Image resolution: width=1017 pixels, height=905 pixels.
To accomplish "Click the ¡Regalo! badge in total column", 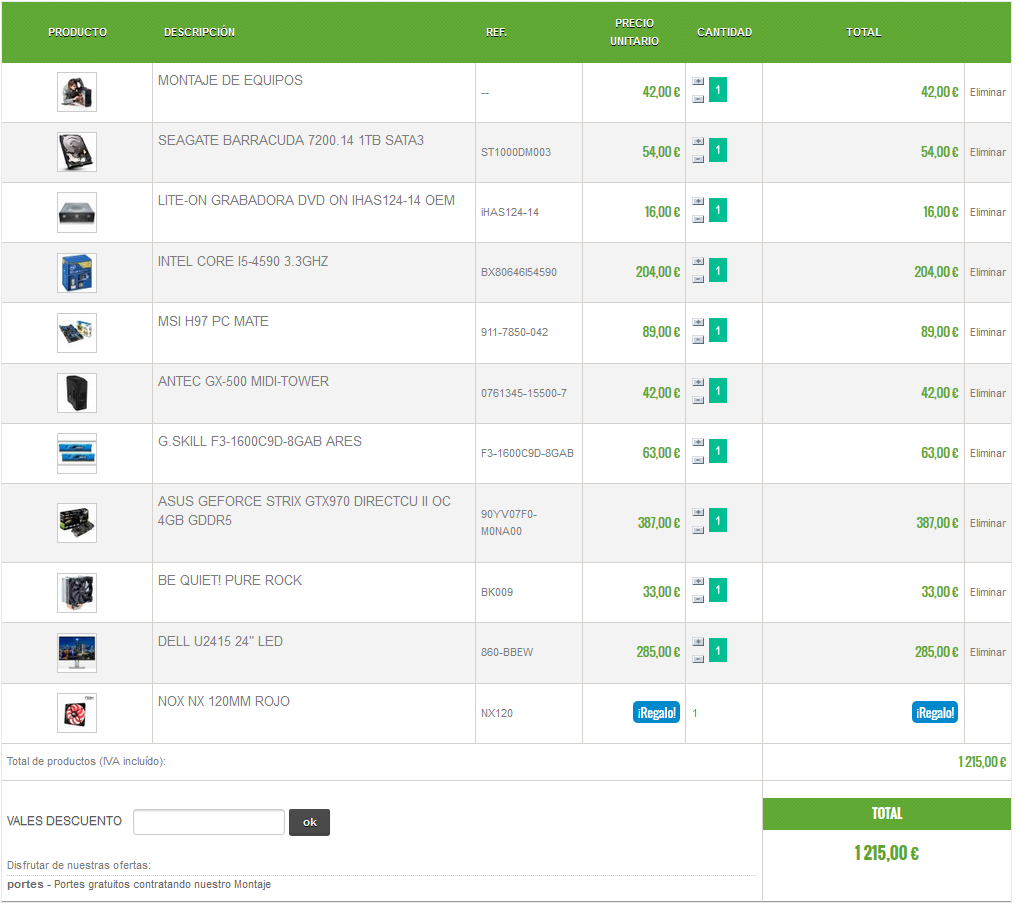I will click(x=937, y=714).
